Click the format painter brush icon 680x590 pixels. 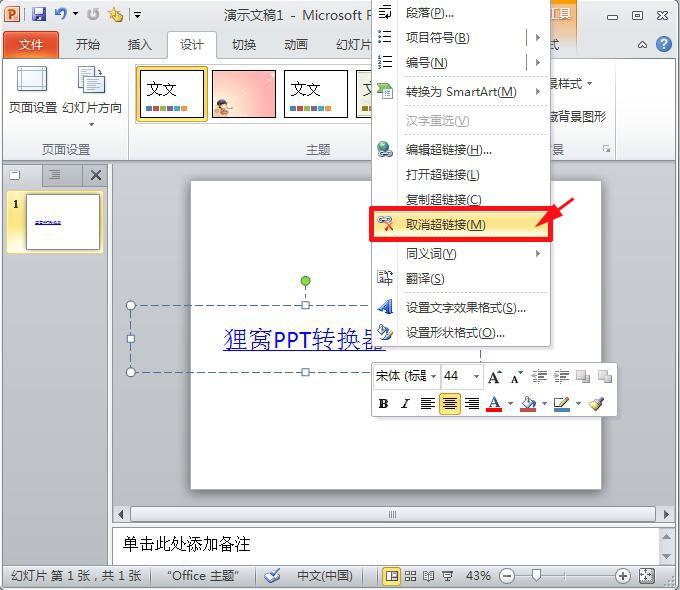coord(597,403)
